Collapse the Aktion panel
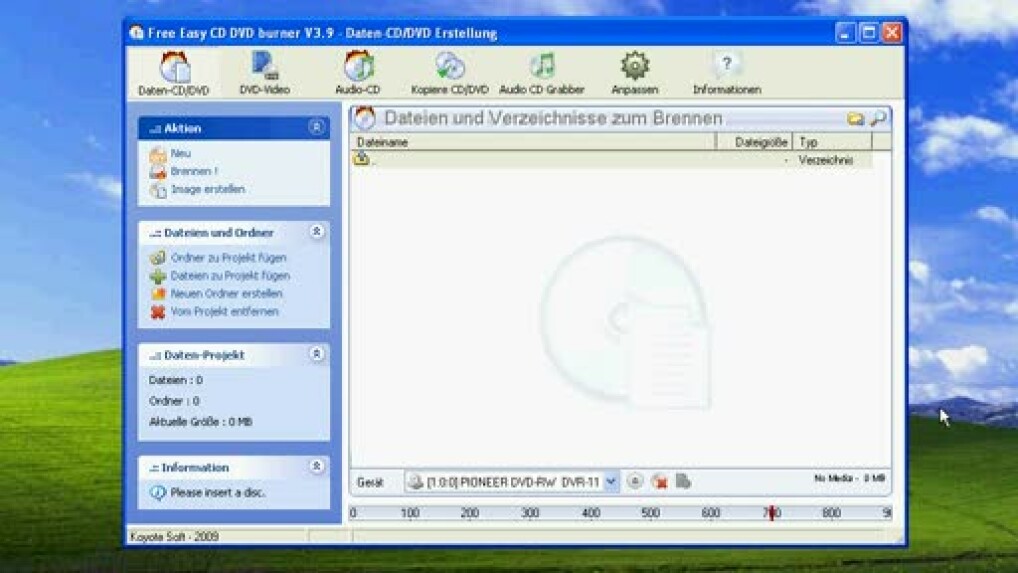1018x573 pixels. click(x=316, y=128)
